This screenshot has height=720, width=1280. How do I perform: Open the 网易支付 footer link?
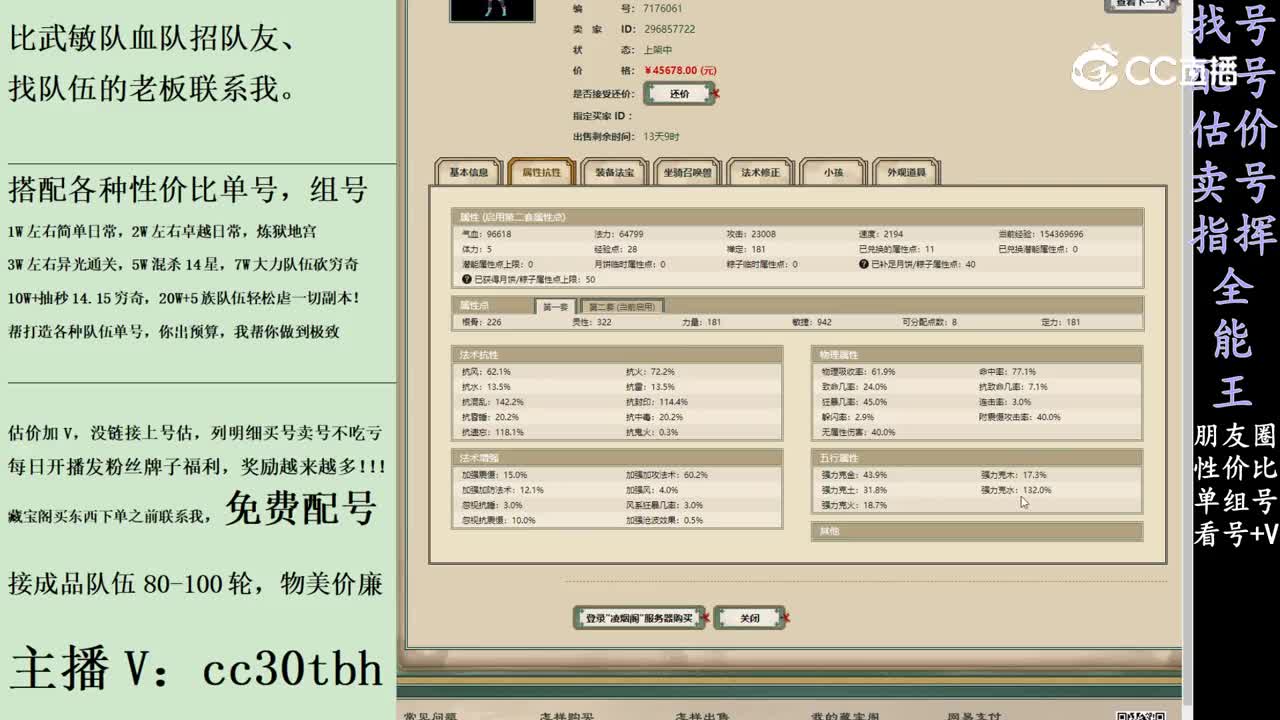973,715
